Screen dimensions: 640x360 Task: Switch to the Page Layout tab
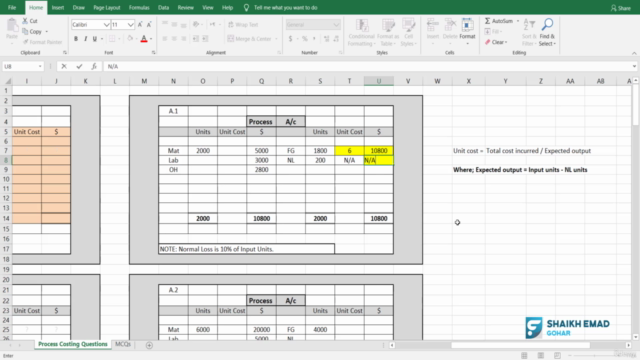(107, 7)
